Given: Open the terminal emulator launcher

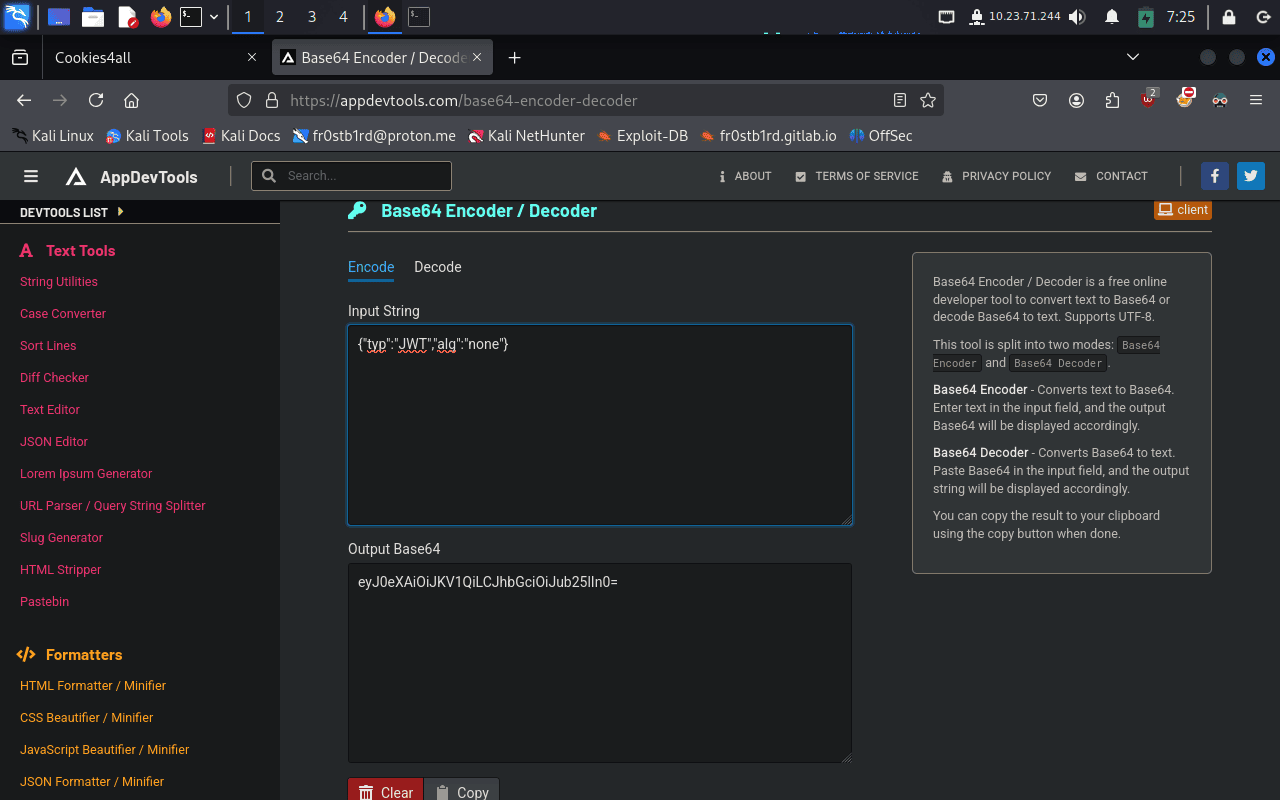Looking at the screenshot, I should pos(191,17).
